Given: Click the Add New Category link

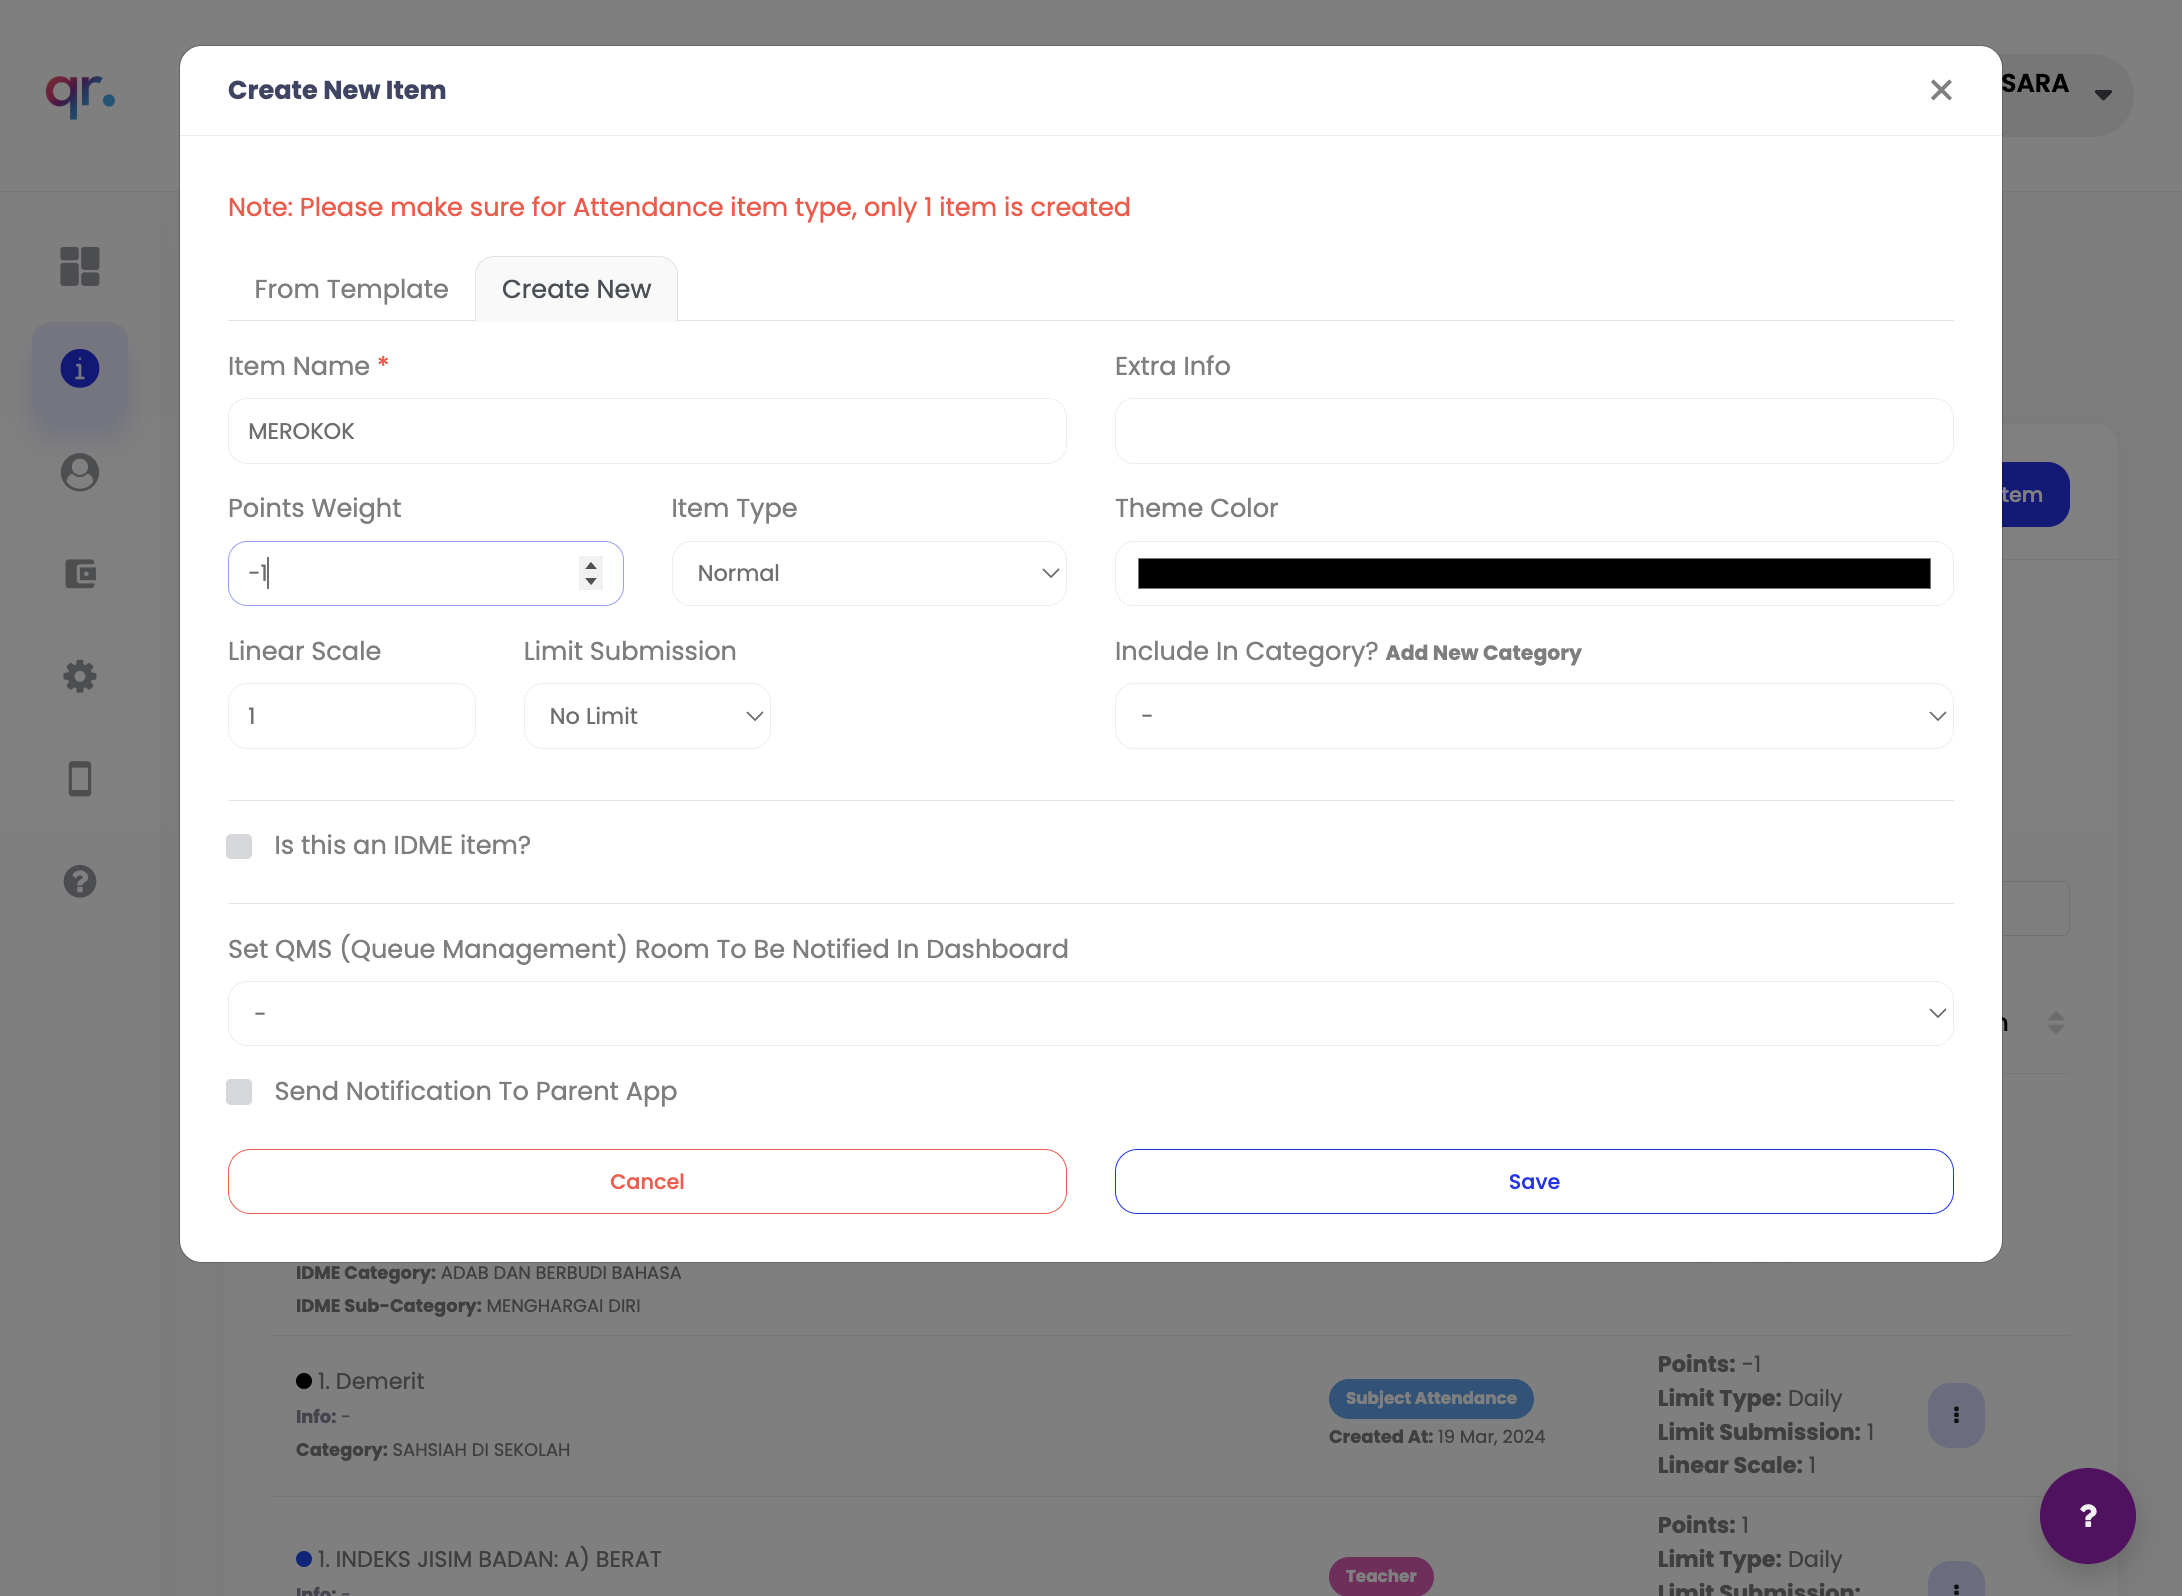Looking at the screenshot, I should [x=1483, y=653].
